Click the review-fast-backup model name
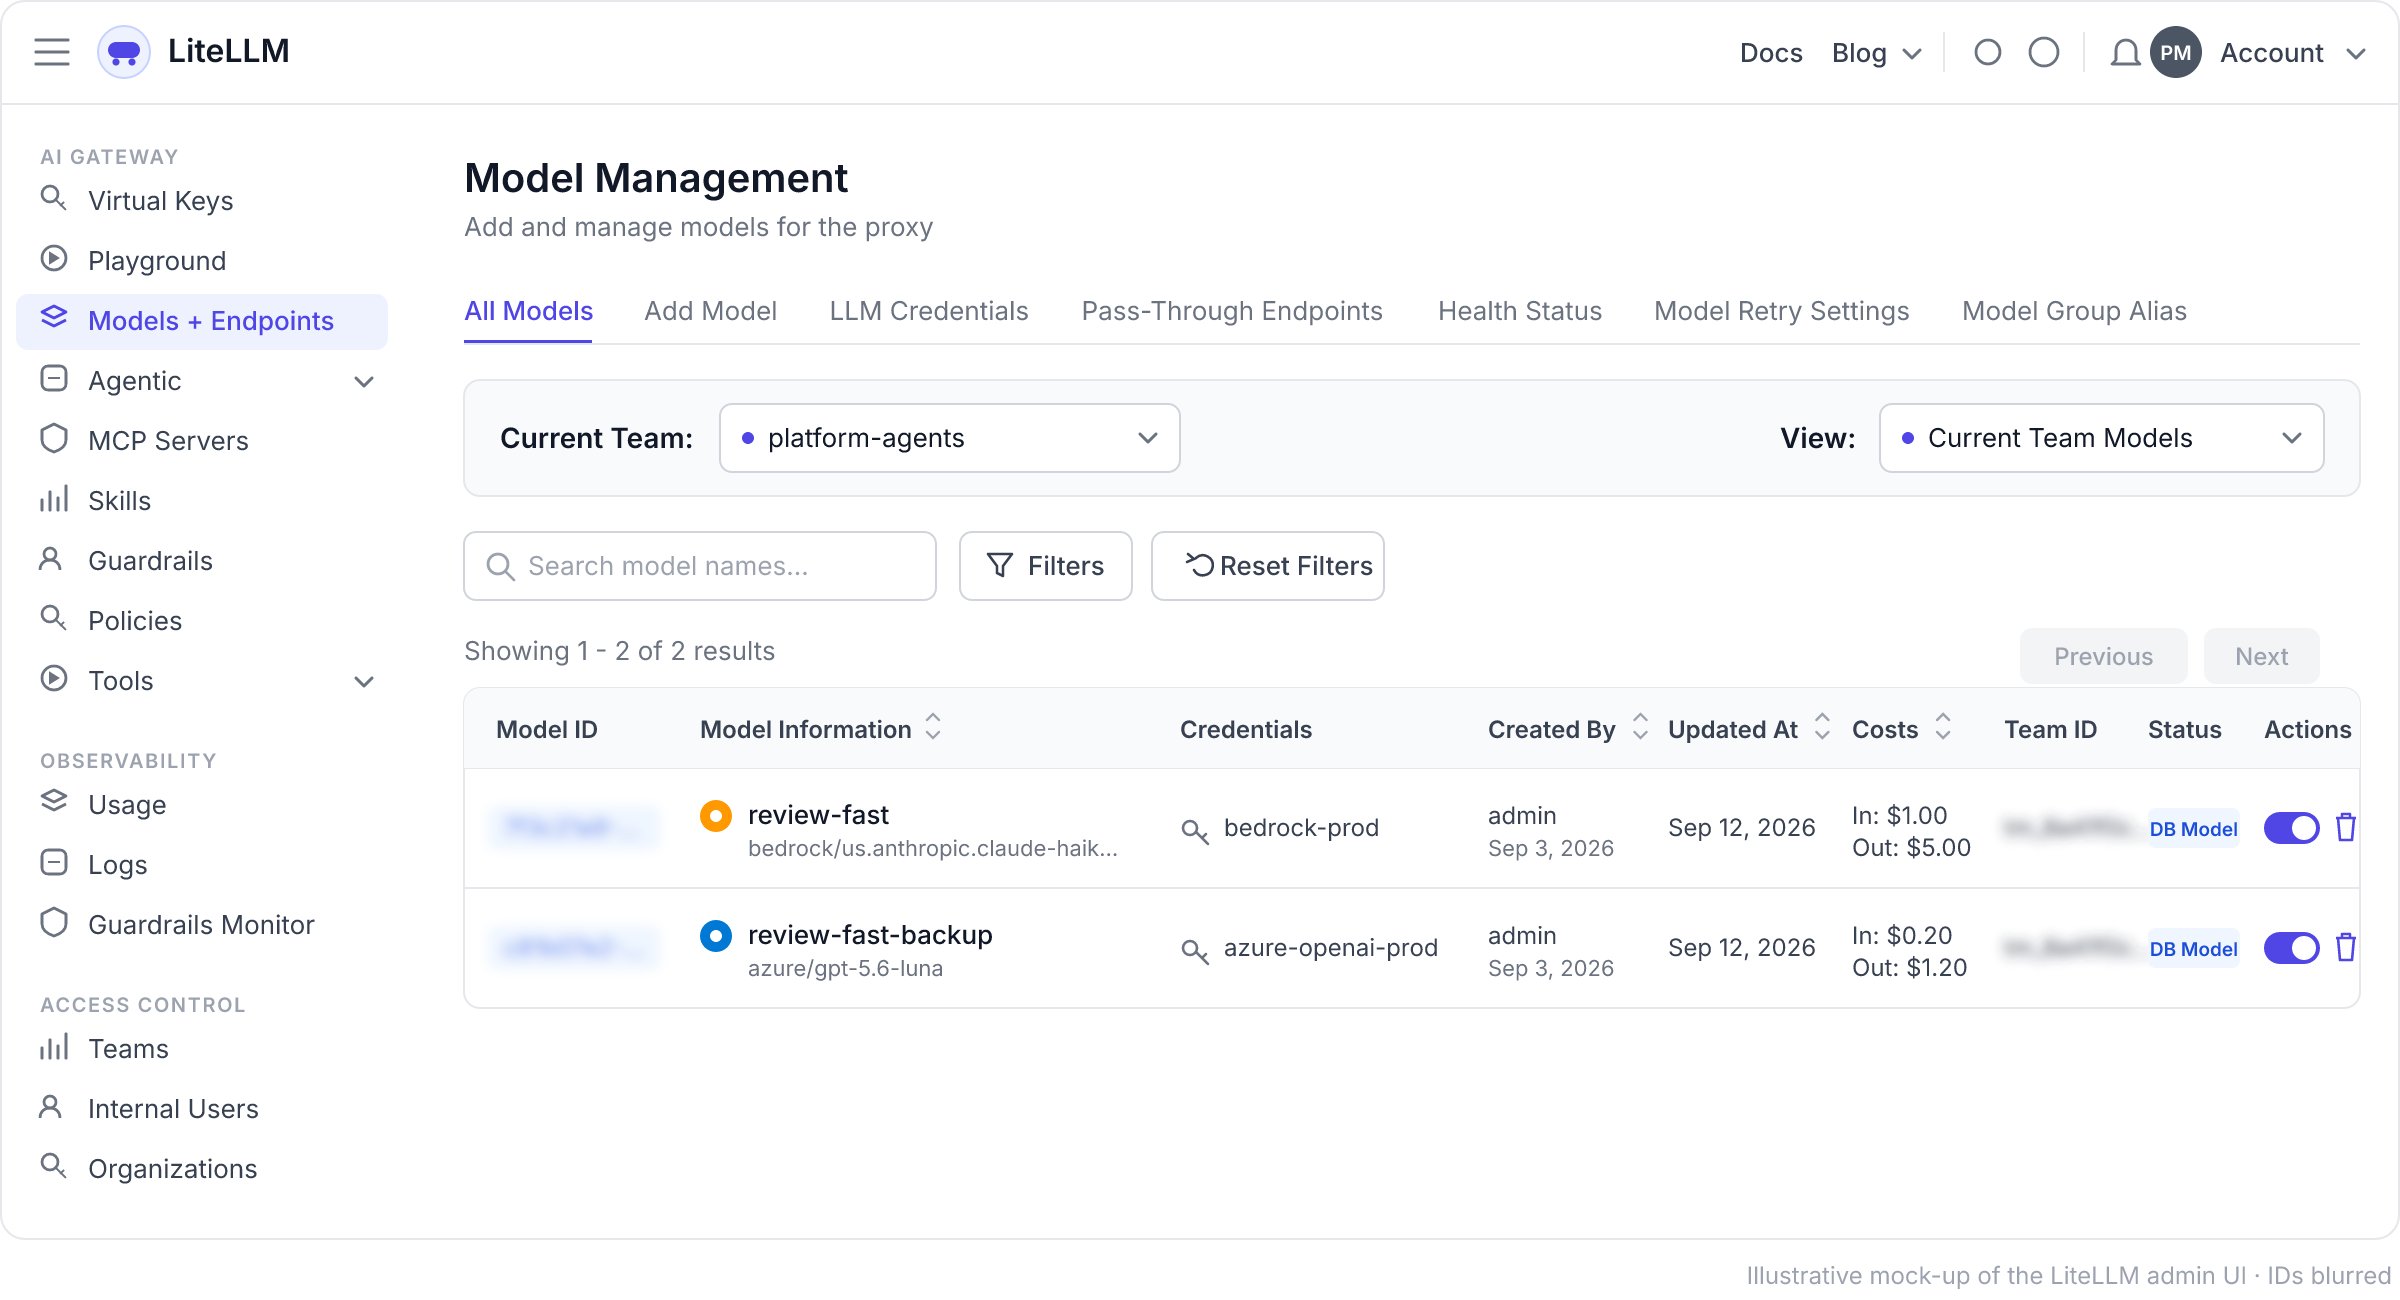The width and height of the screenshot is (2400, 1300). [870, 935]
